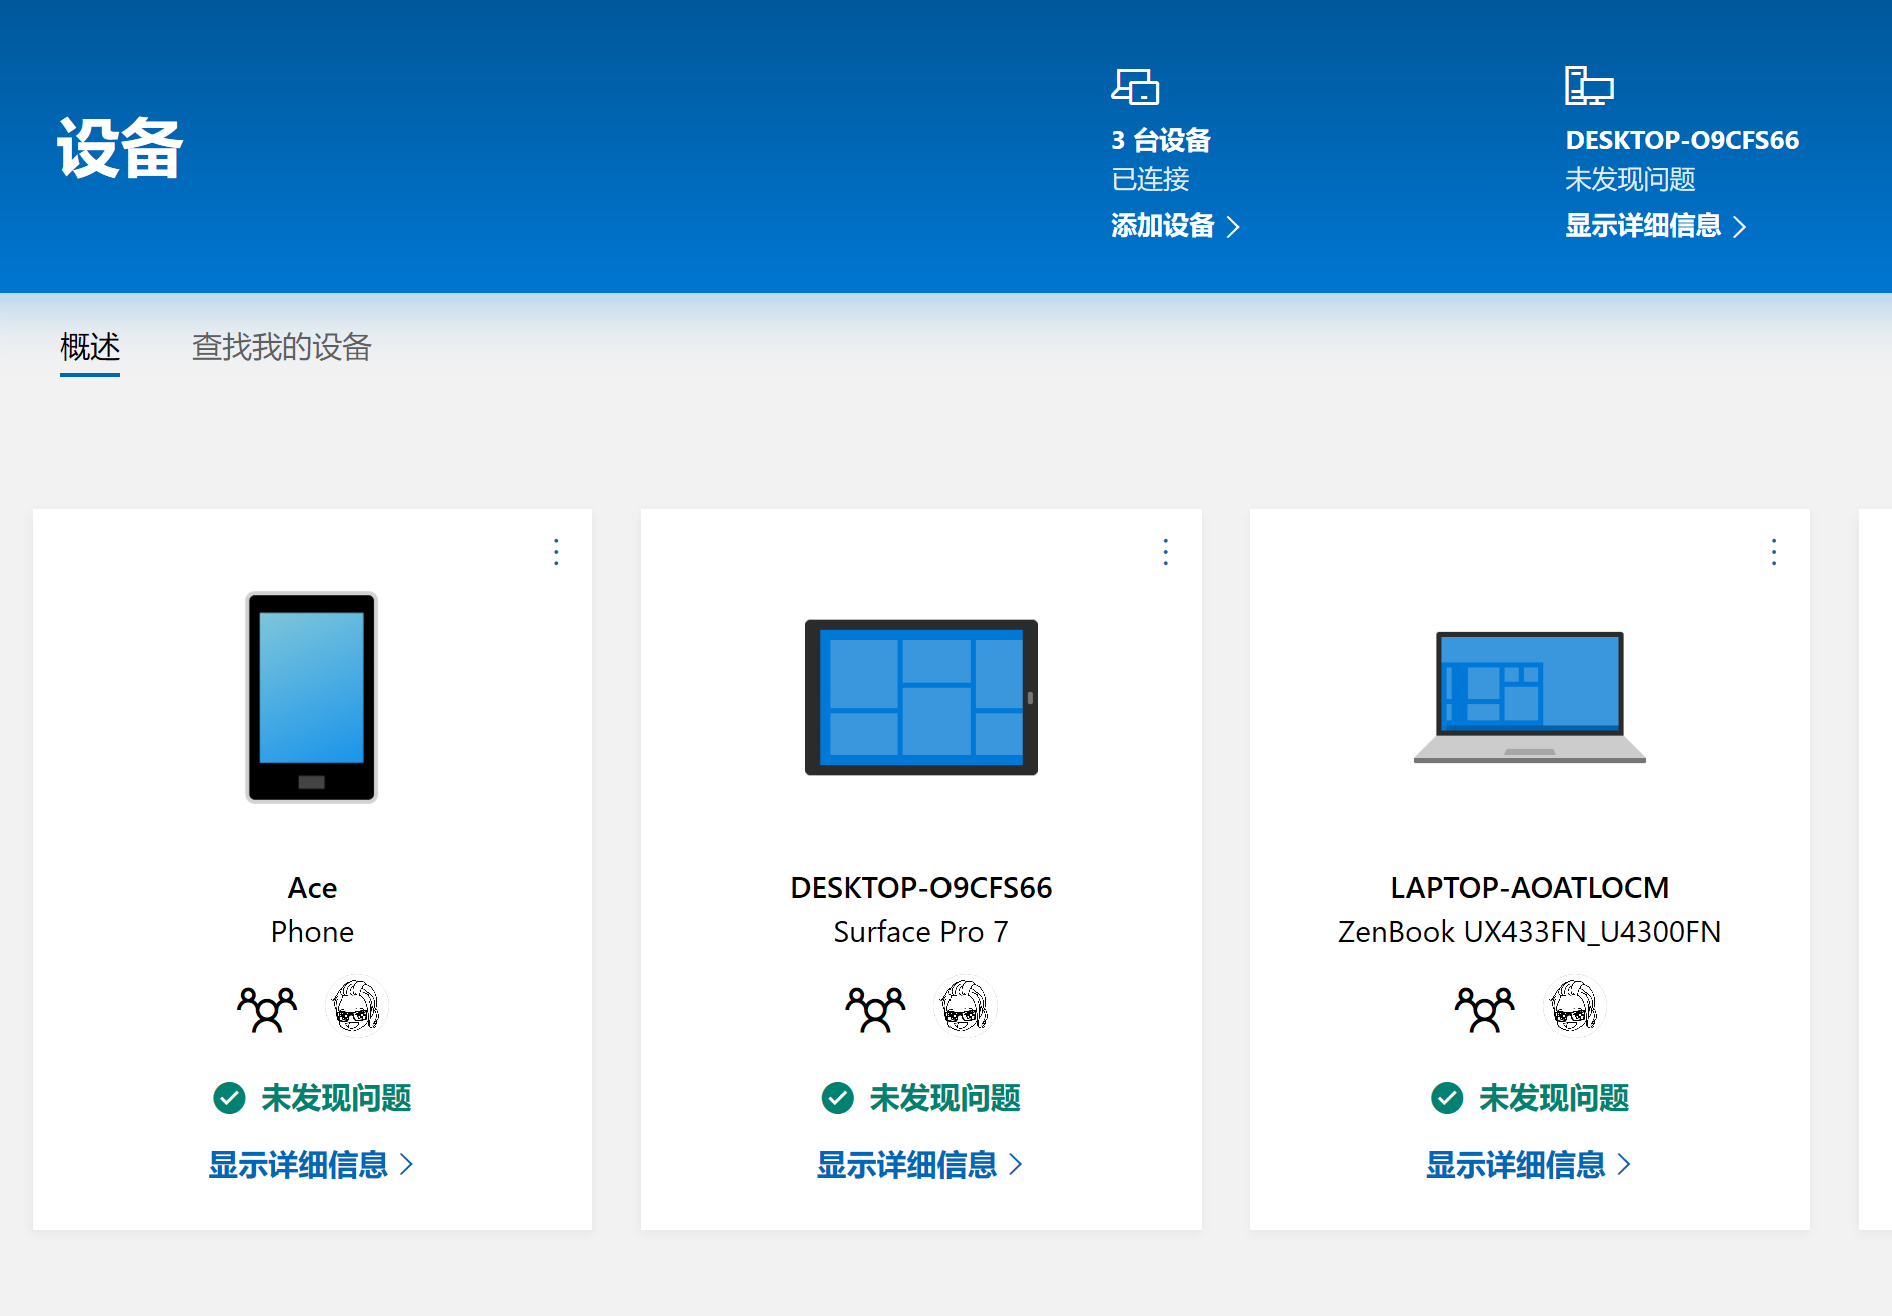Image resolution: width=1892 pixels, height=1316 pixels.
Task: Click the Surface Pro 7 tablet image
Action: pos(921,697)
